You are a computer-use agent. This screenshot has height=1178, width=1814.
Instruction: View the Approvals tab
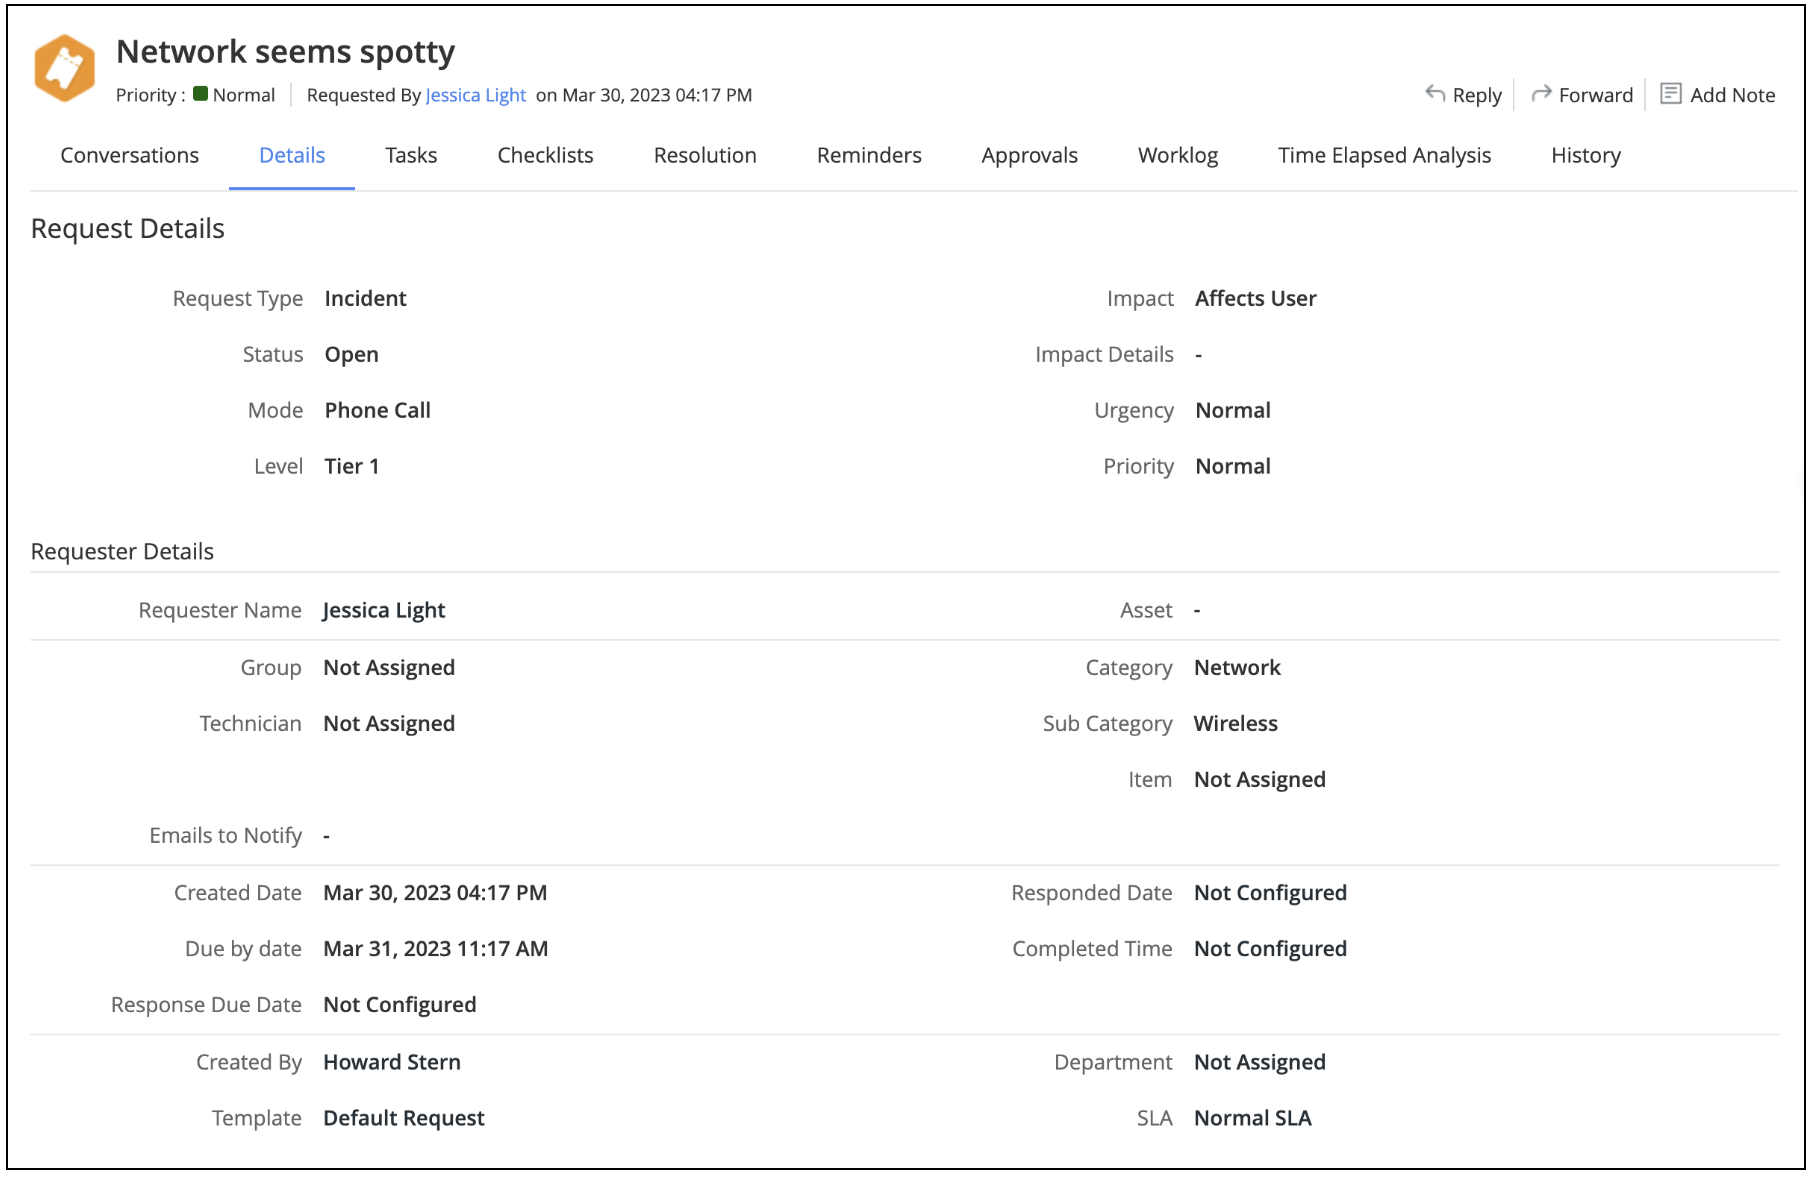1029,155
